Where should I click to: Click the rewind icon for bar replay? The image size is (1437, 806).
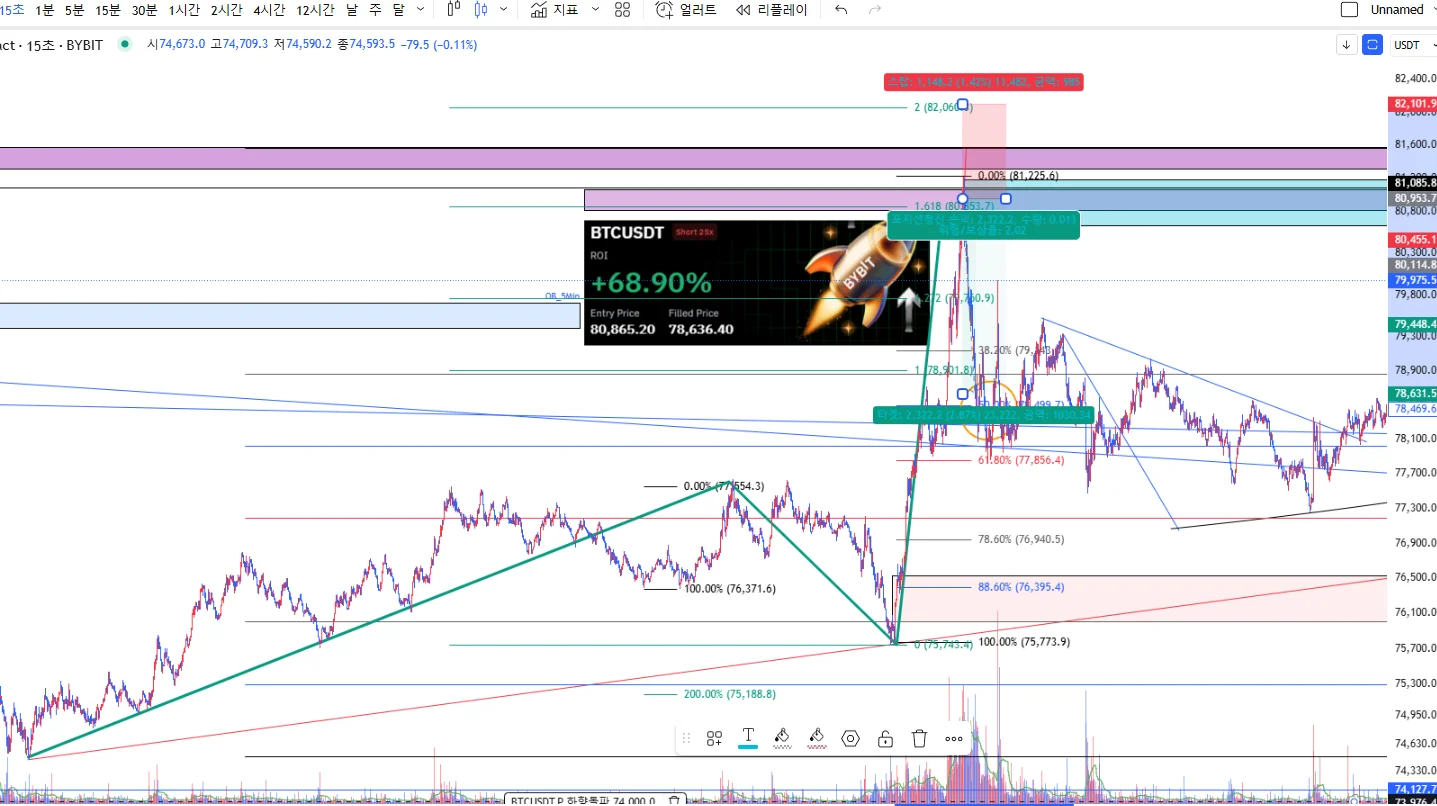pos(743,10)
